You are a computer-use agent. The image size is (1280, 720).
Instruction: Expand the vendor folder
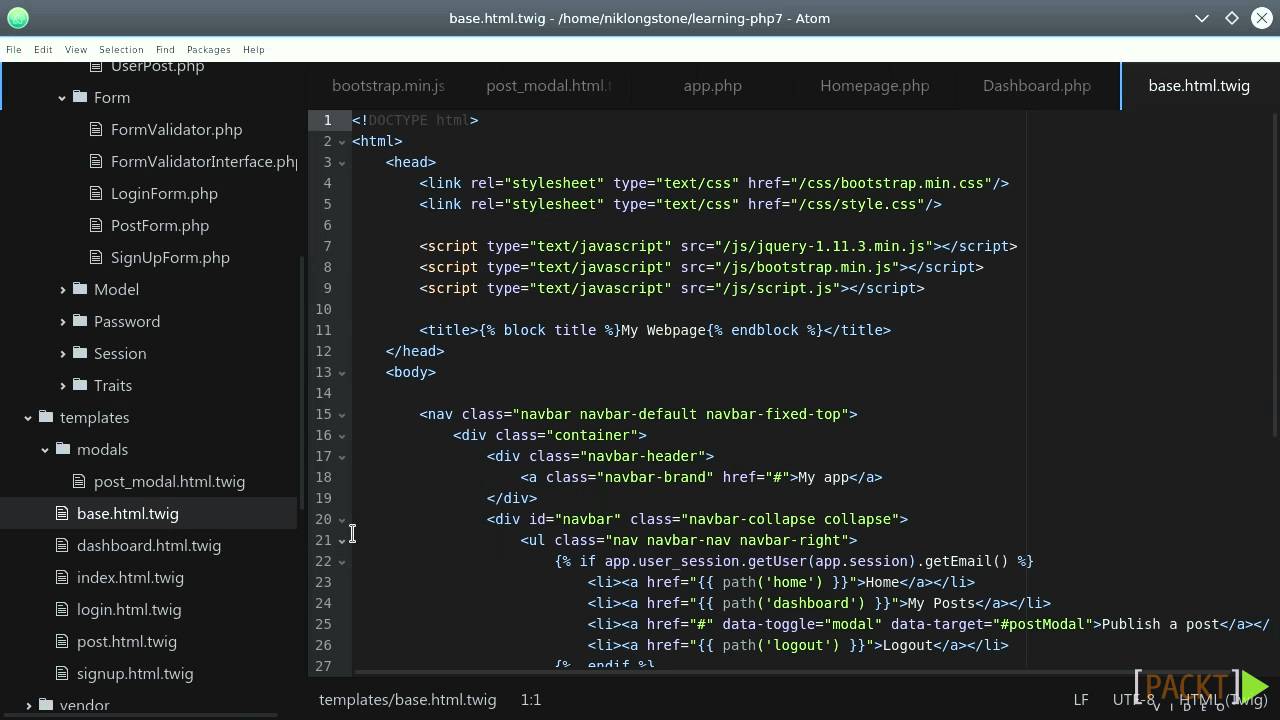(28, 705)
